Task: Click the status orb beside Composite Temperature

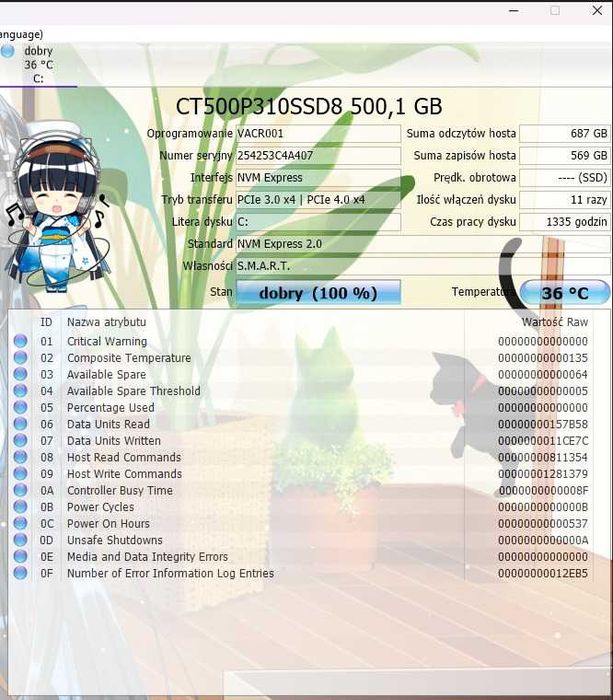Action: [x=20, y=358]
